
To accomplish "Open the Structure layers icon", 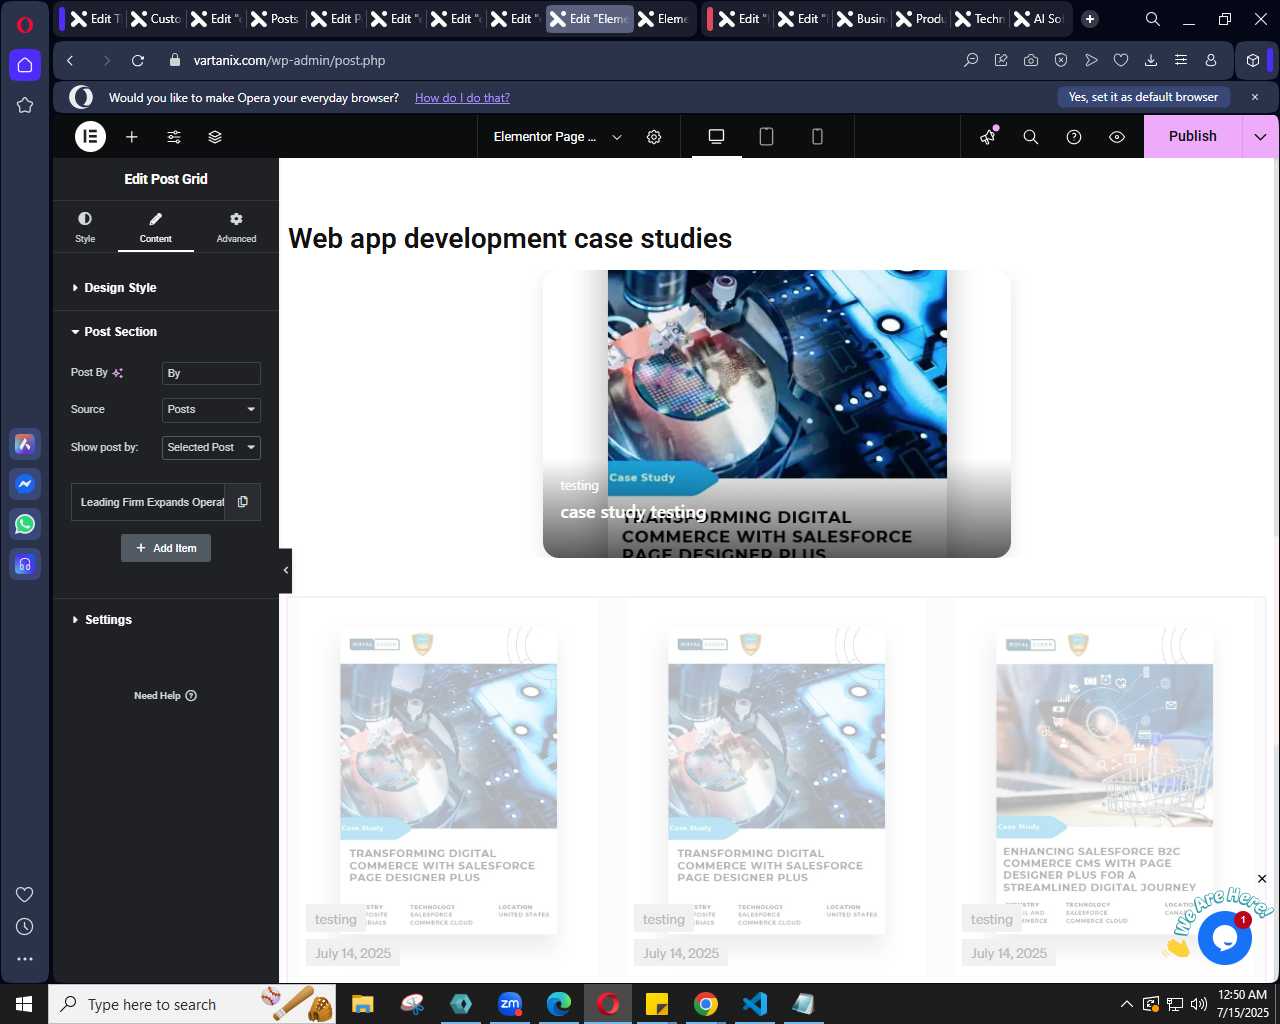I will coord(215,137).
